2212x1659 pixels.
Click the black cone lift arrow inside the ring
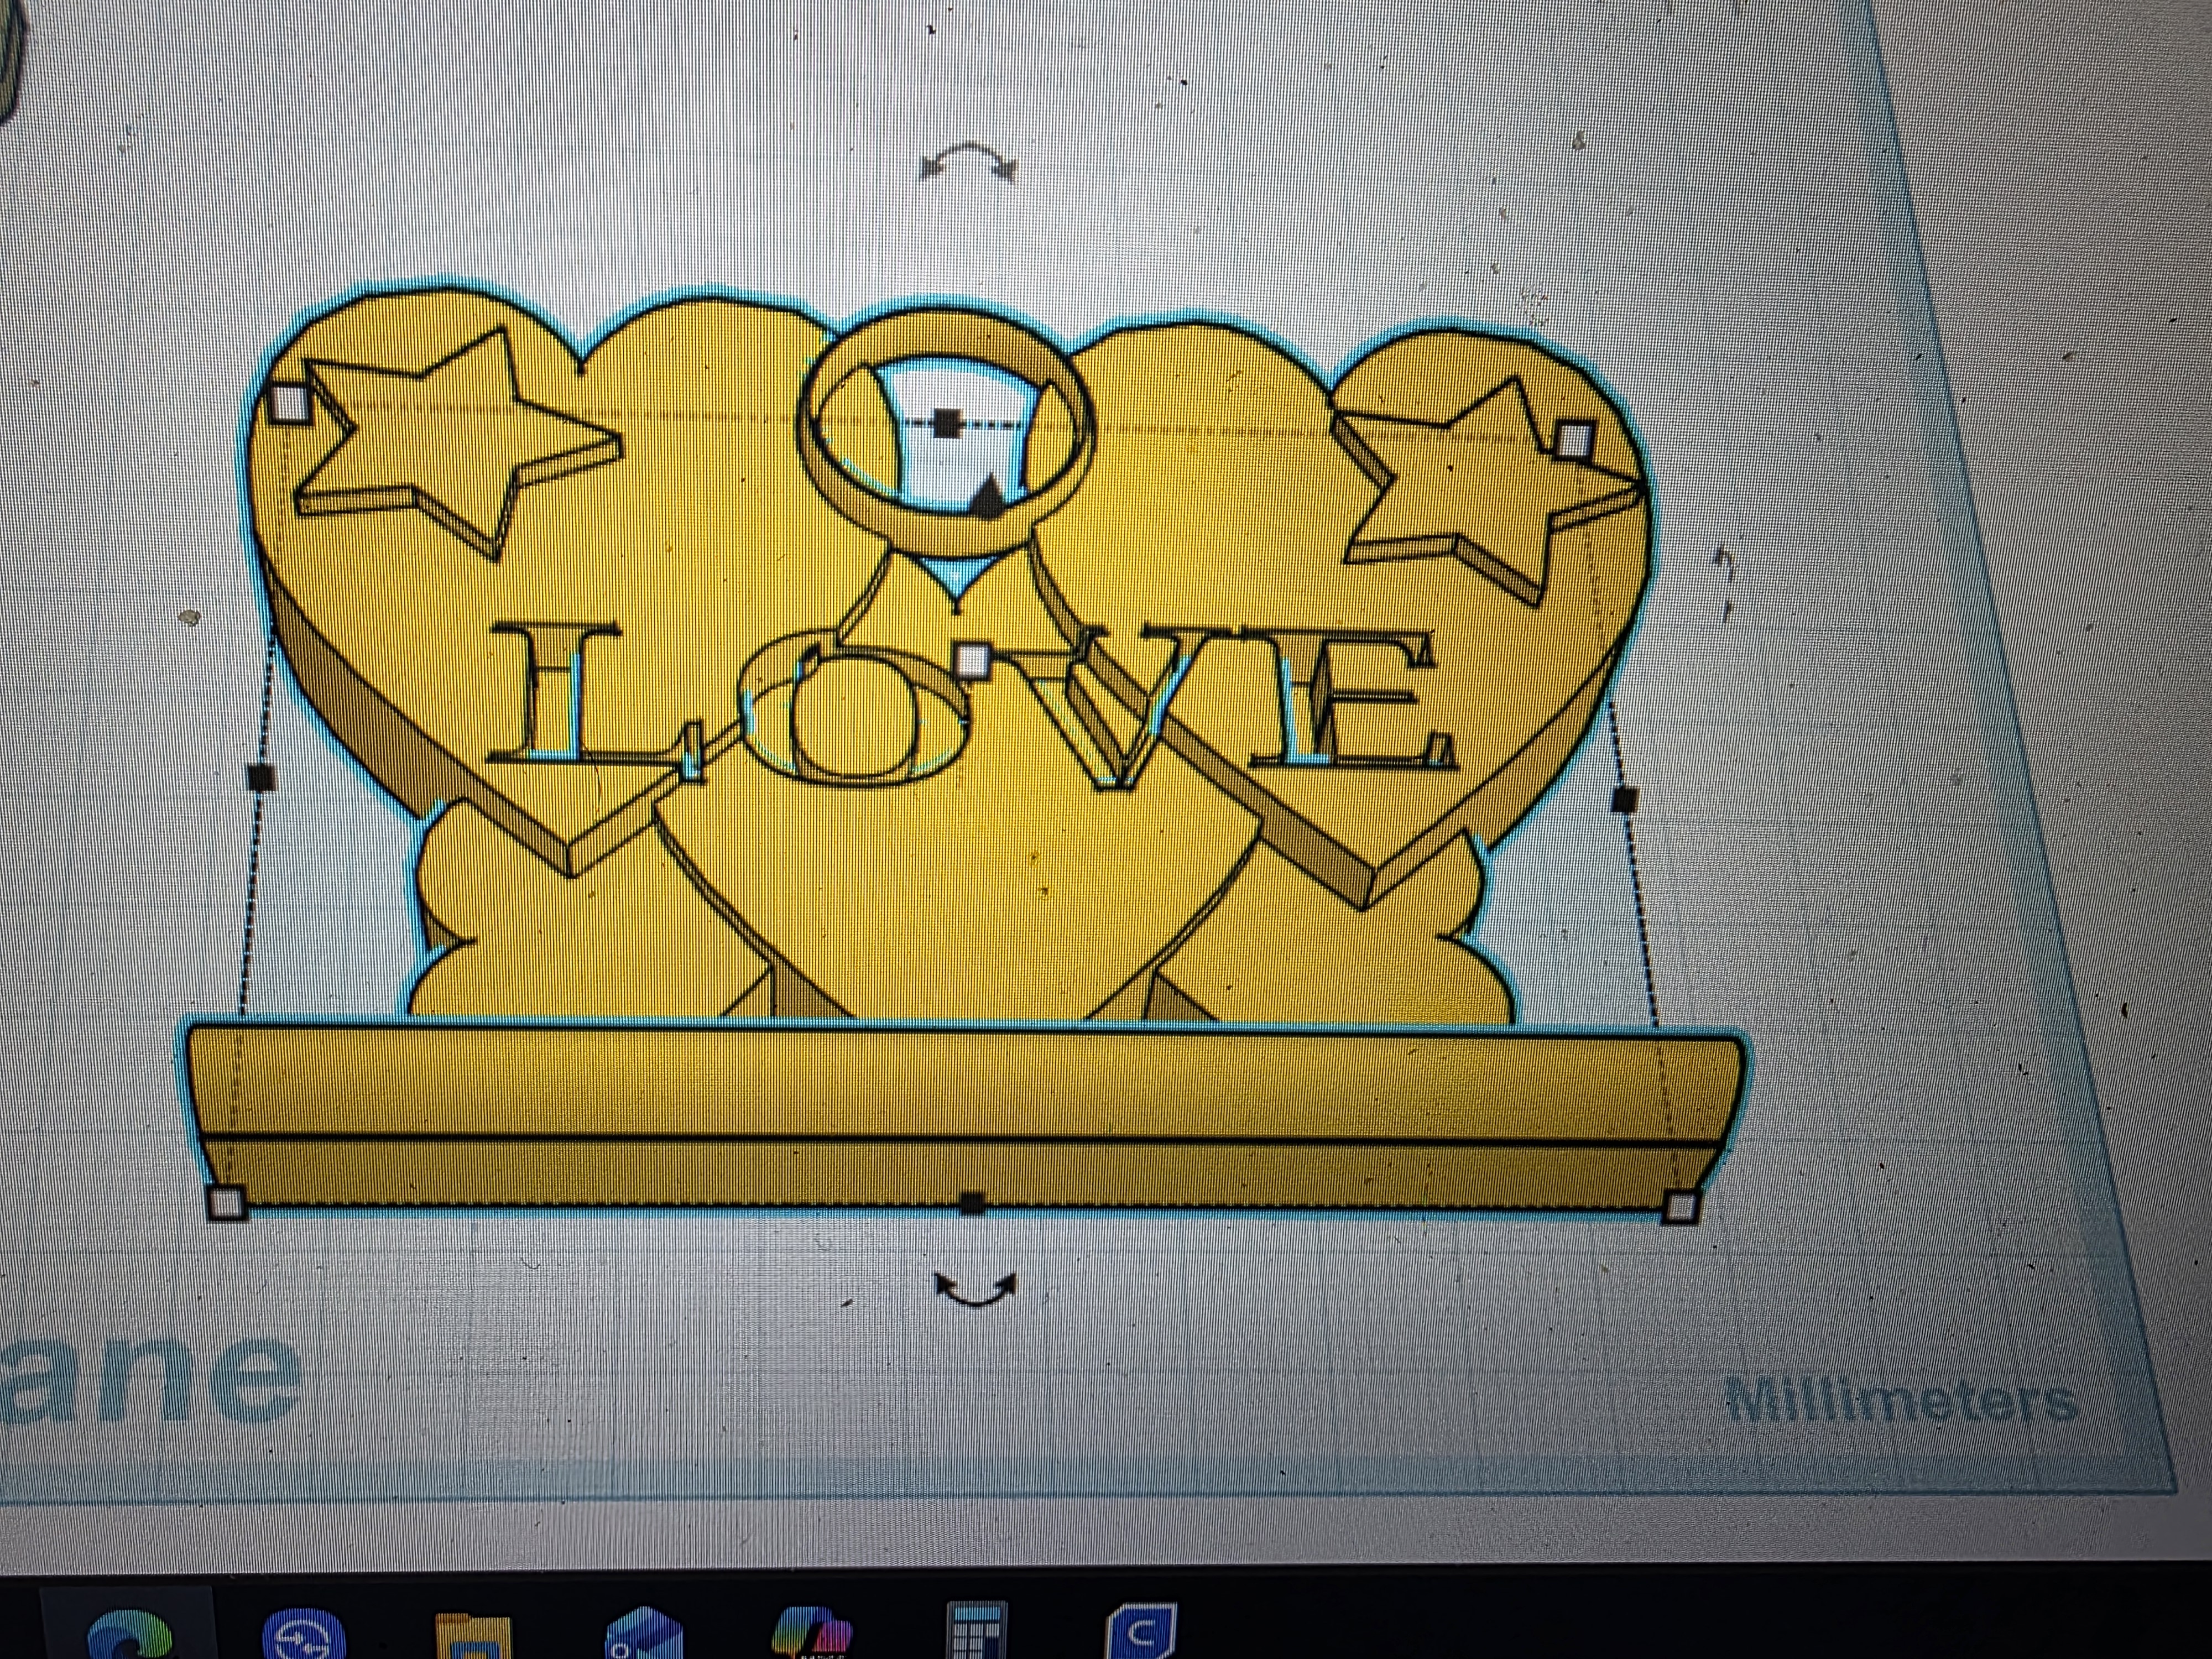(x=988, y=496)
